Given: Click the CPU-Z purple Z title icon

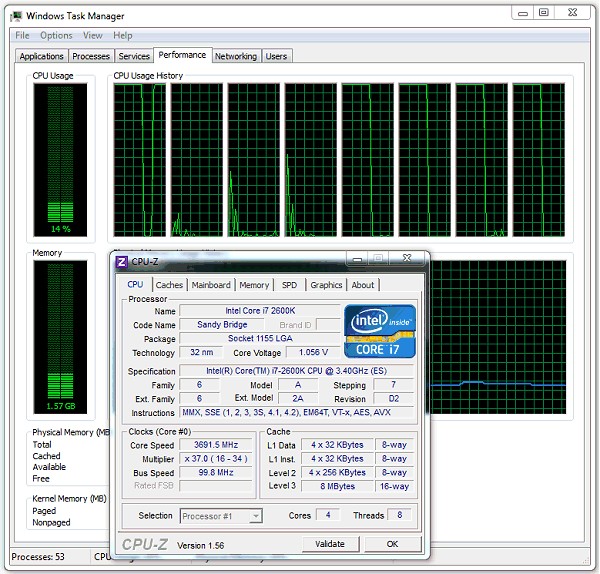Looking at the screenshot, I should coord(121,262).
